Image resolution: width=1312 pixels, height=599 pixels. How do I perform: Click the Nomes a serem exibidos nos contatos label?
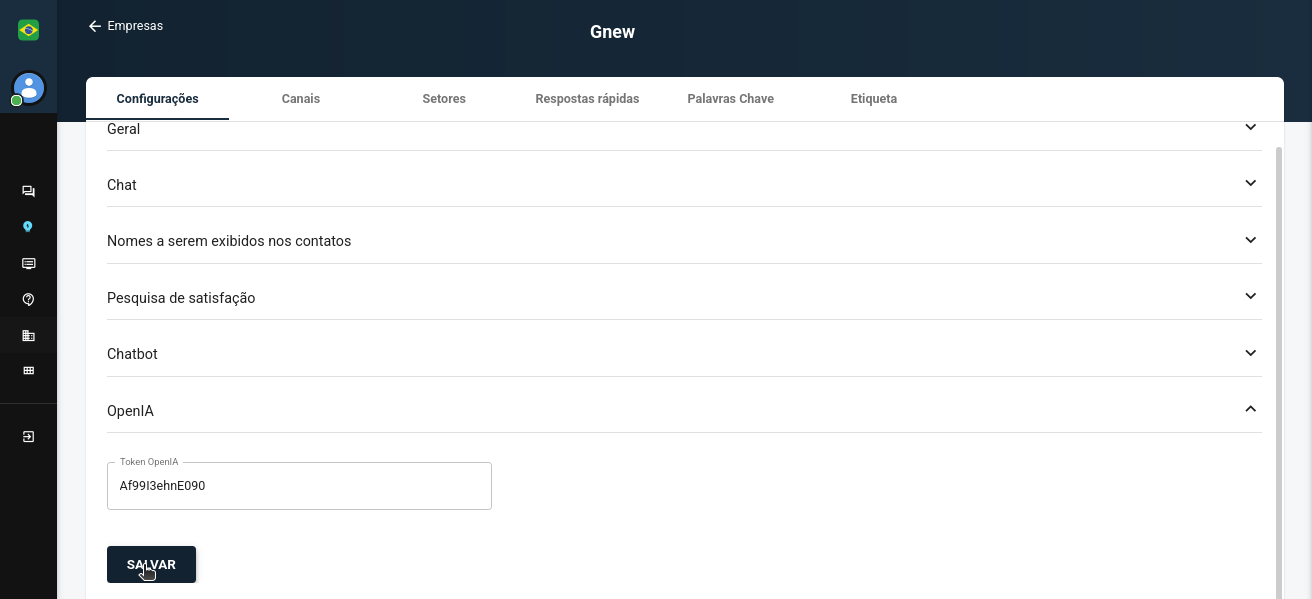click(229, 241)
